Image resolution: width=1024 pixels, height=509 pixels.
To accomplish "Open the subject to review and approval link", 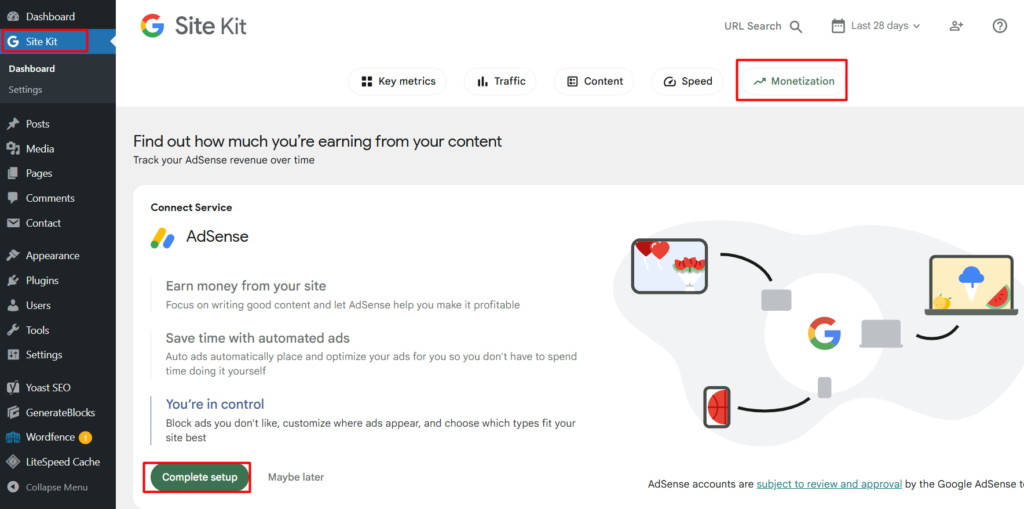I will tap(829, 484).
